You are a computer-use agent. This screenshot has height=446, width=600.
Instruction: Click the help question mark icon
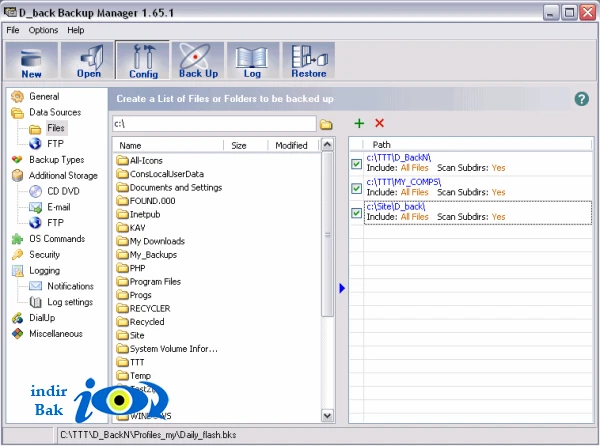point(581,99)
